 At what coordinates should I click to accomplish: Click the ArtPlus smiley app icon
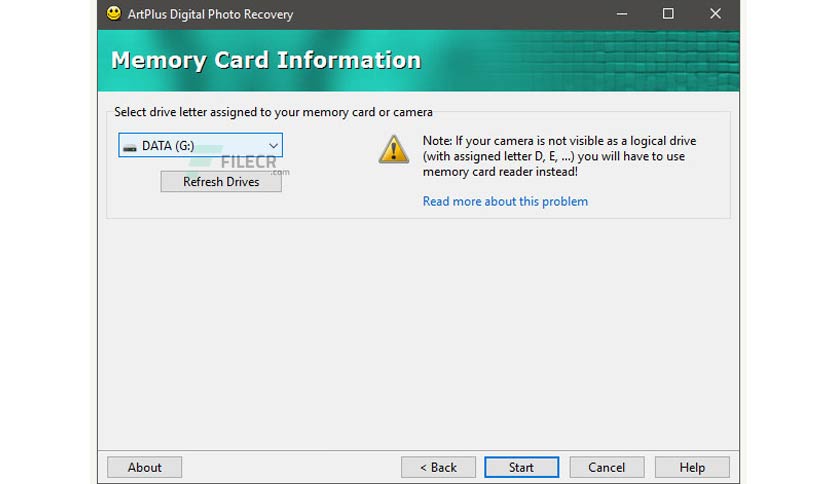click(x=114, y=13)
